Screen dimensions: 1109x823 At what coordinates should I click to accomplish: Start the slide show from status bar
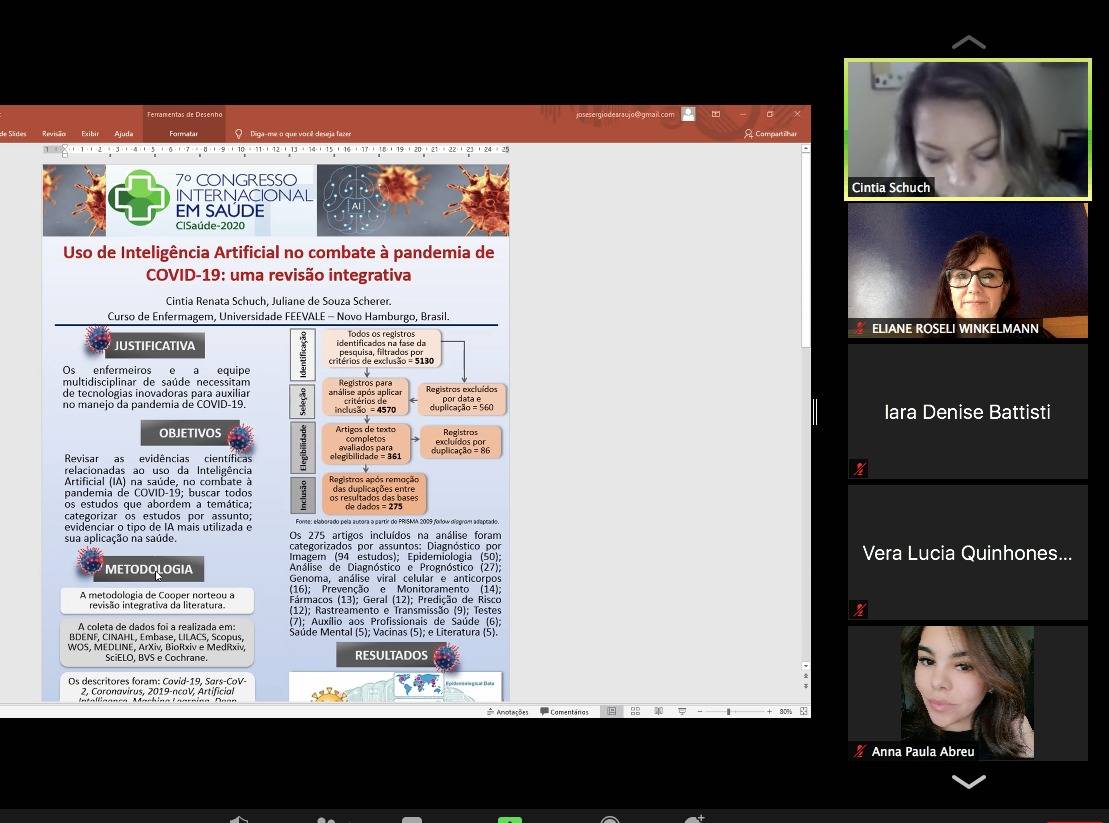click(682, 712)
